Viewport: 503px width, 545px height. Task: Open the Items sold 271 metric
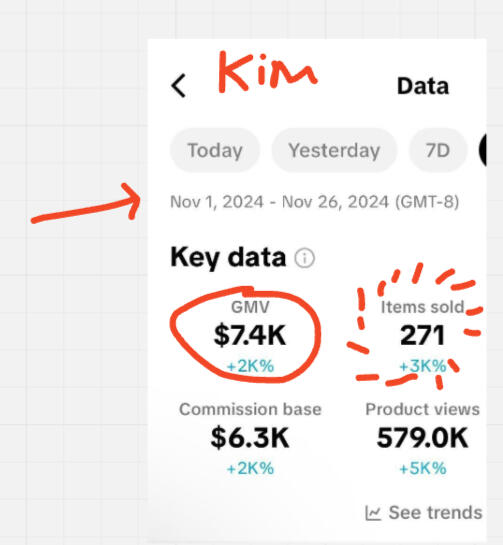coord(422,335)
